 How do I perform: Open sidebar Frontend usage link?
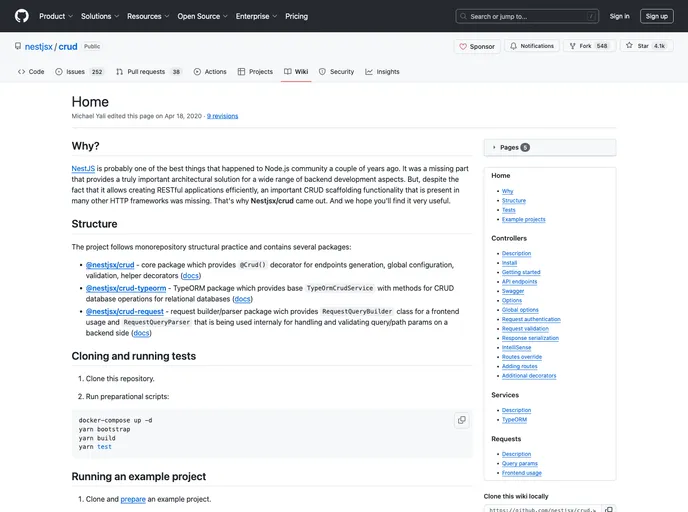click(x=522, y=473)
